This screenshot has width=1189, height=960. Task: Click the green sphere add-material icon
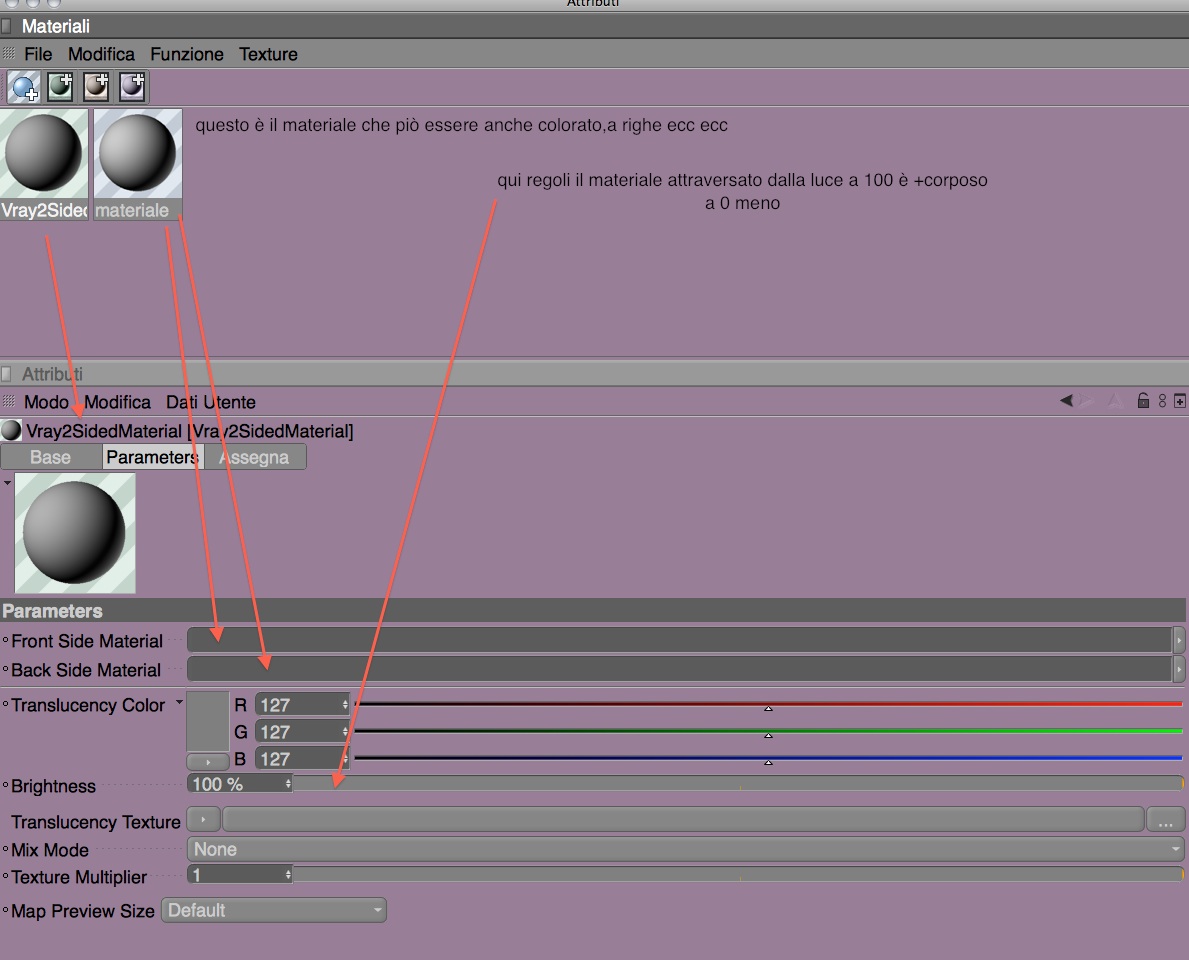60,87
